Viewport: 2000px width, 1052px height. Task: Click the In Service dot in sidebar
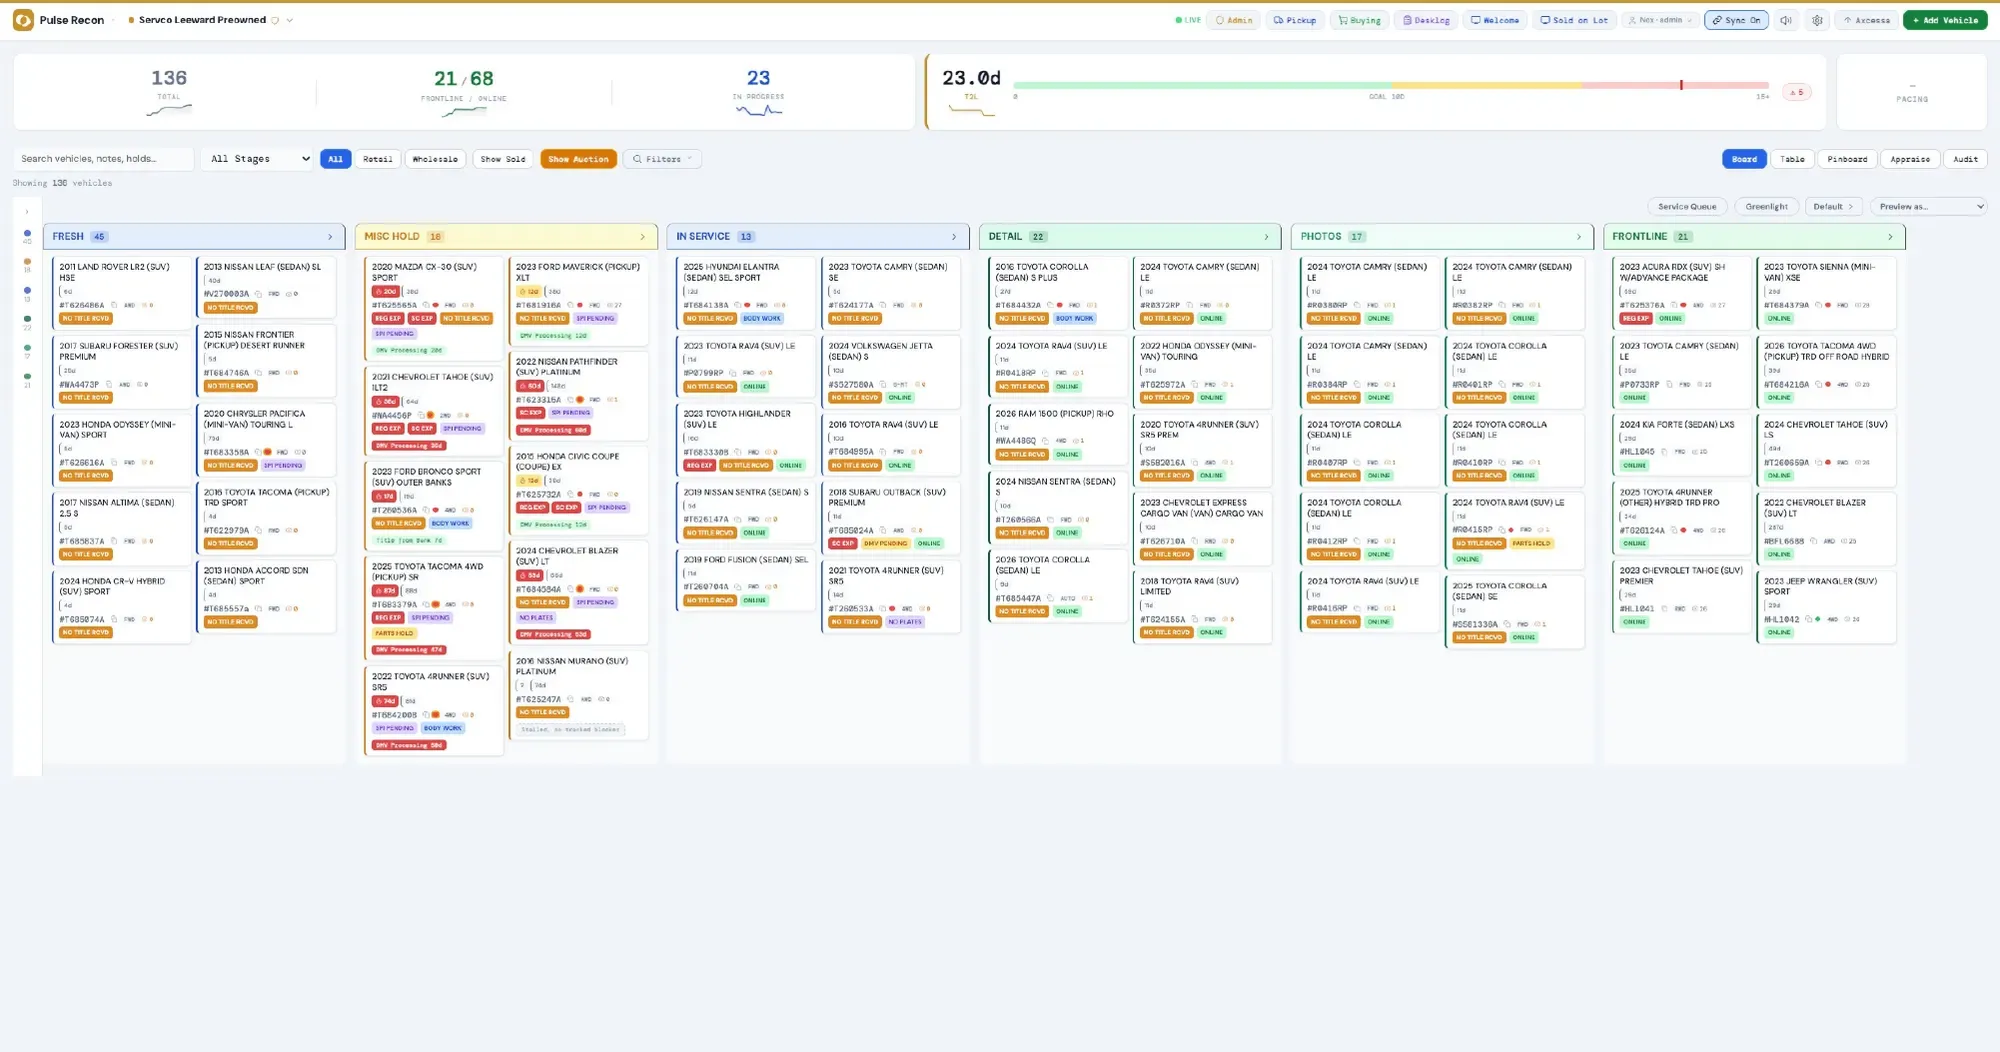pyautogui.click(x=27, y=290)
